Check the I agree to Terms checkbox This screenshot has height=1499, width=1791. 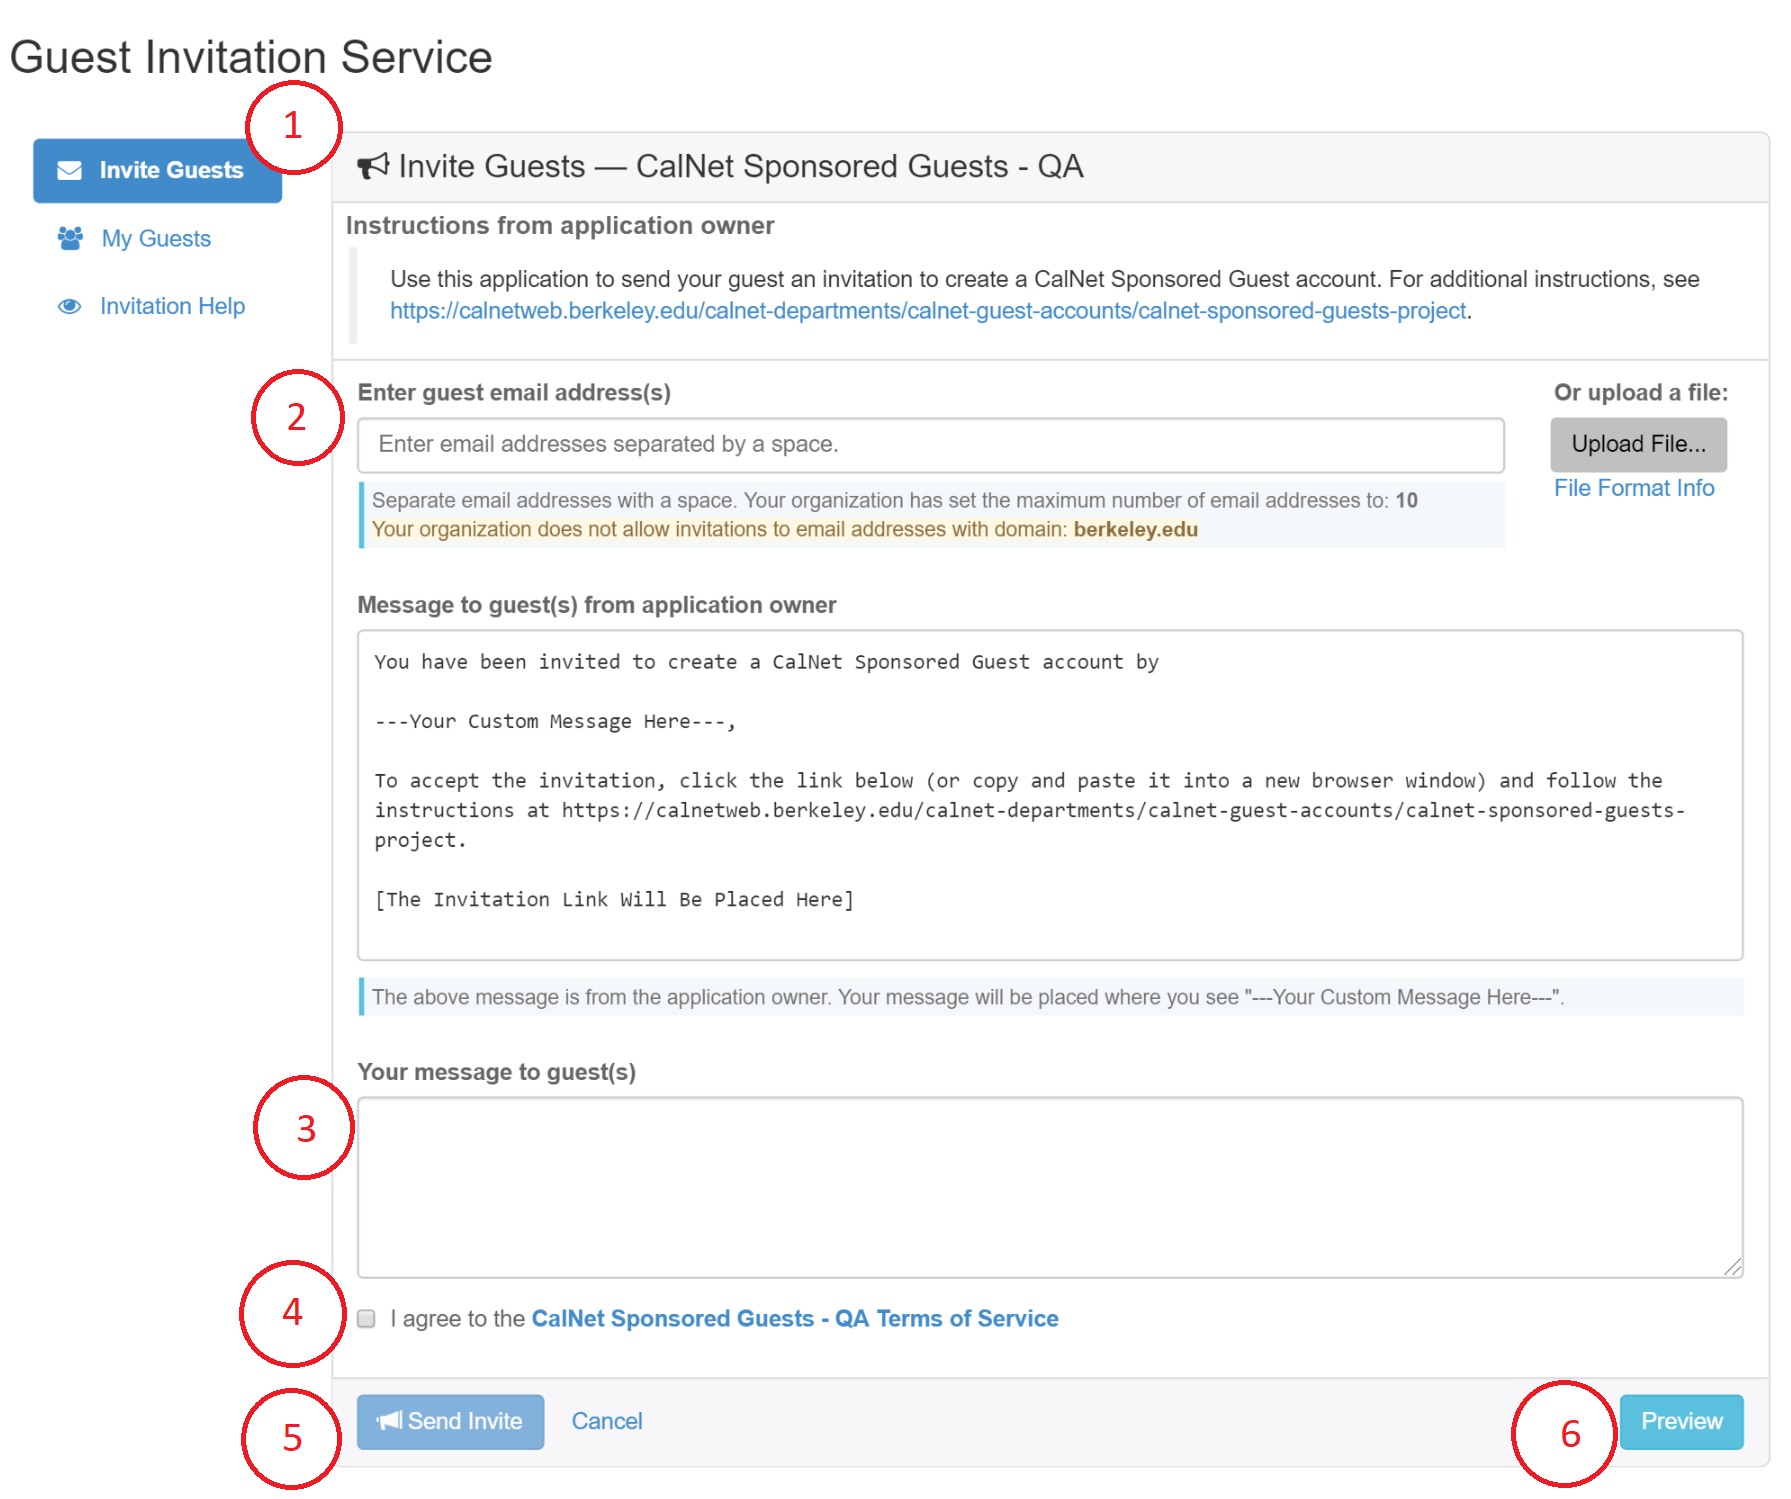pyautogui.click(x=367, y=1319)
